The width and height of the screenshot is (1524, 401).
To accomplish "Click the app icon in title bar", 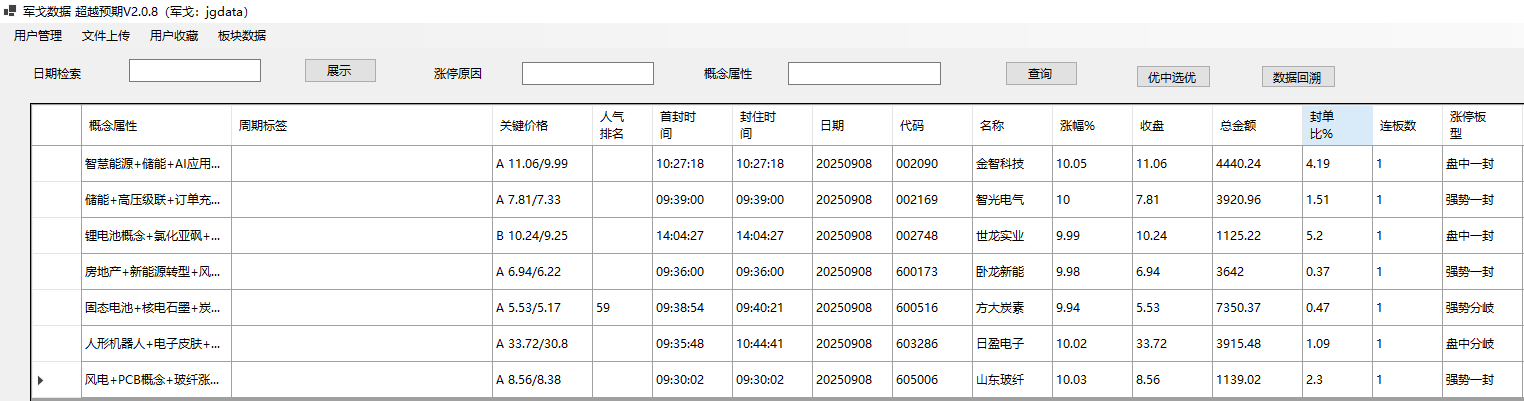I will tap(10, 11).
